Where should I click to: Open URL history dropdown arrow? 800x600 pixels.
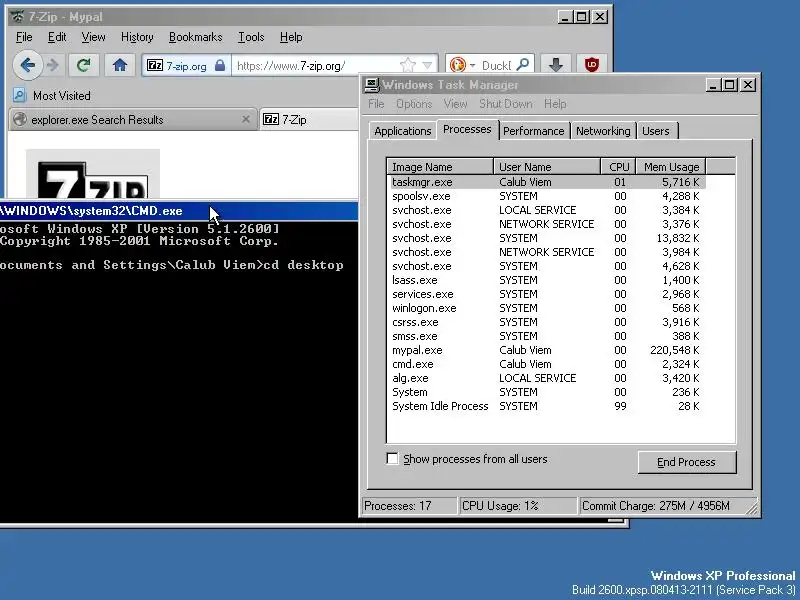428,65
